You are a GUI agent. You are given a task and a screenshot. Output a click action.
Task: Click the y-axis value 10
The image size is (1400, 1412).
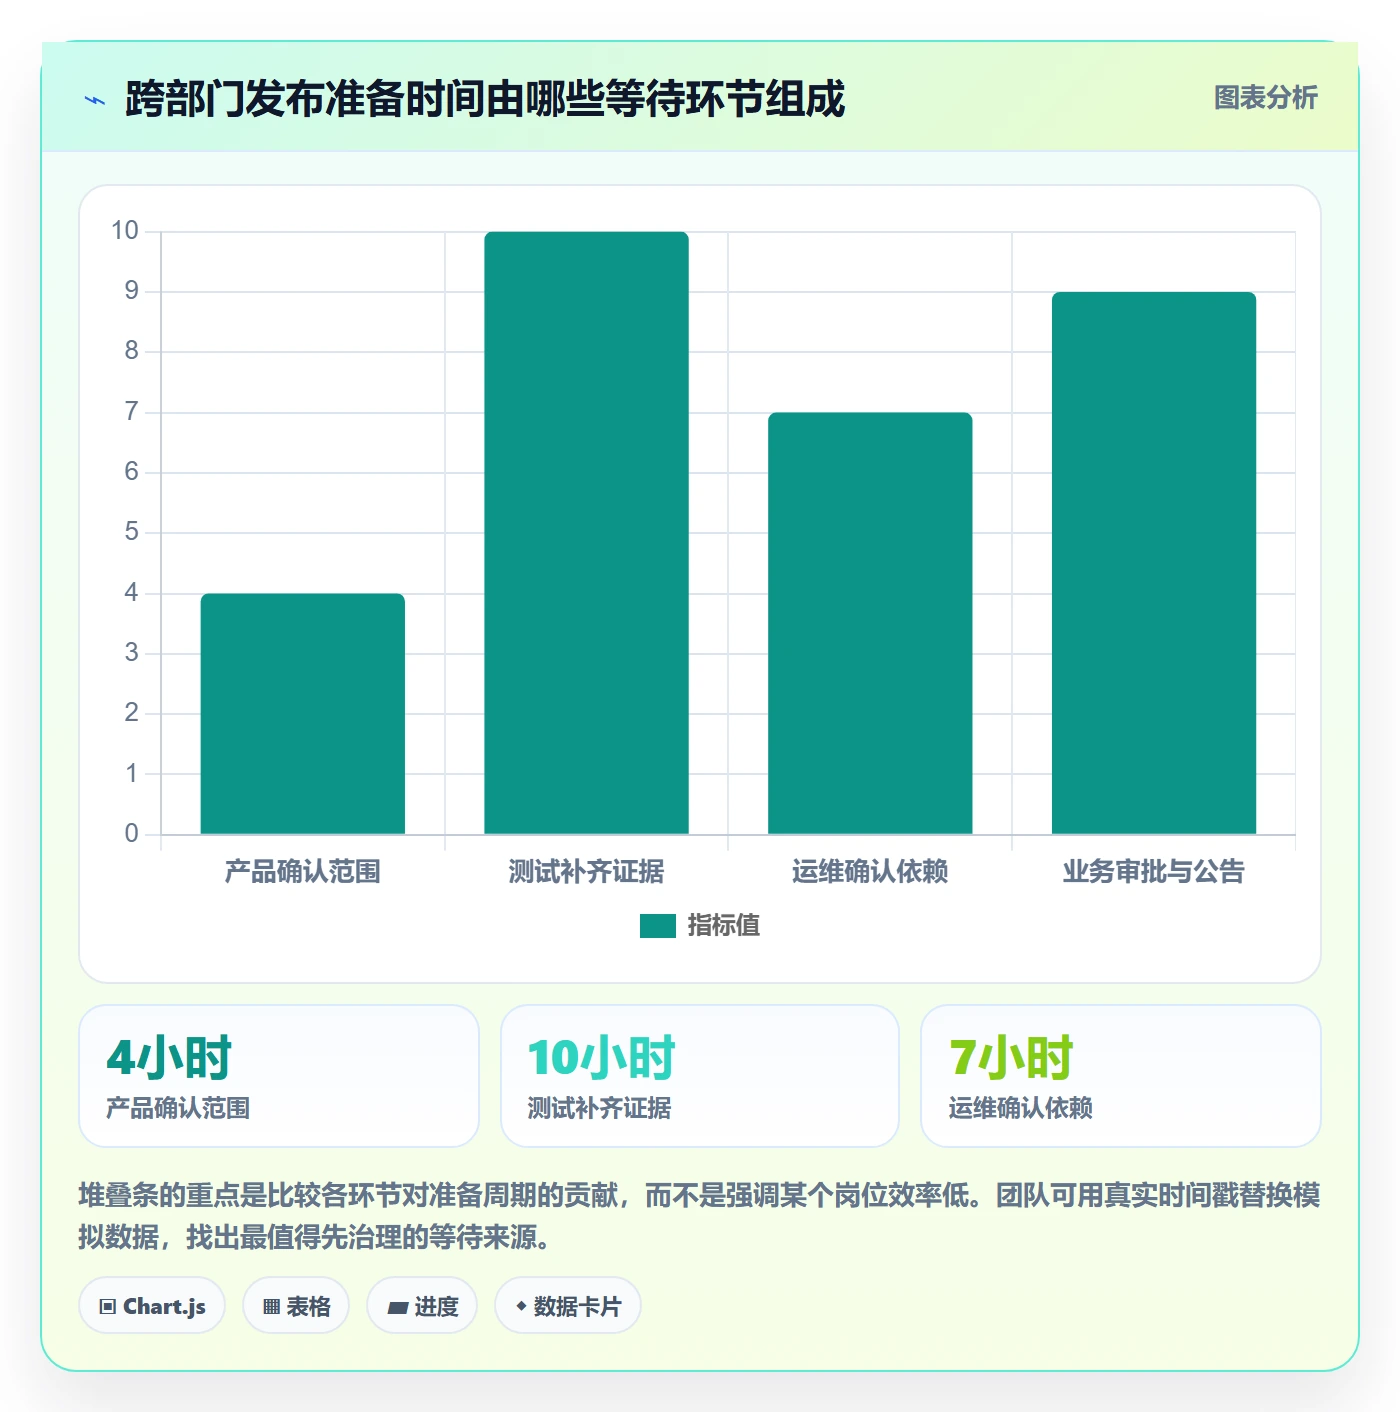click(125, 231)
